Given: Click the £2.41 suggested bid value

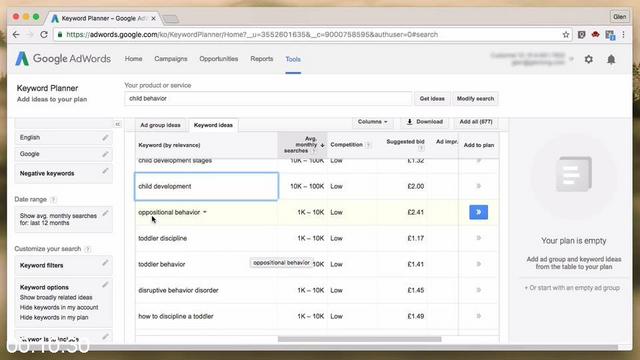Looking at the screenshot, I should pyautogui.click(x=416, y=212).
